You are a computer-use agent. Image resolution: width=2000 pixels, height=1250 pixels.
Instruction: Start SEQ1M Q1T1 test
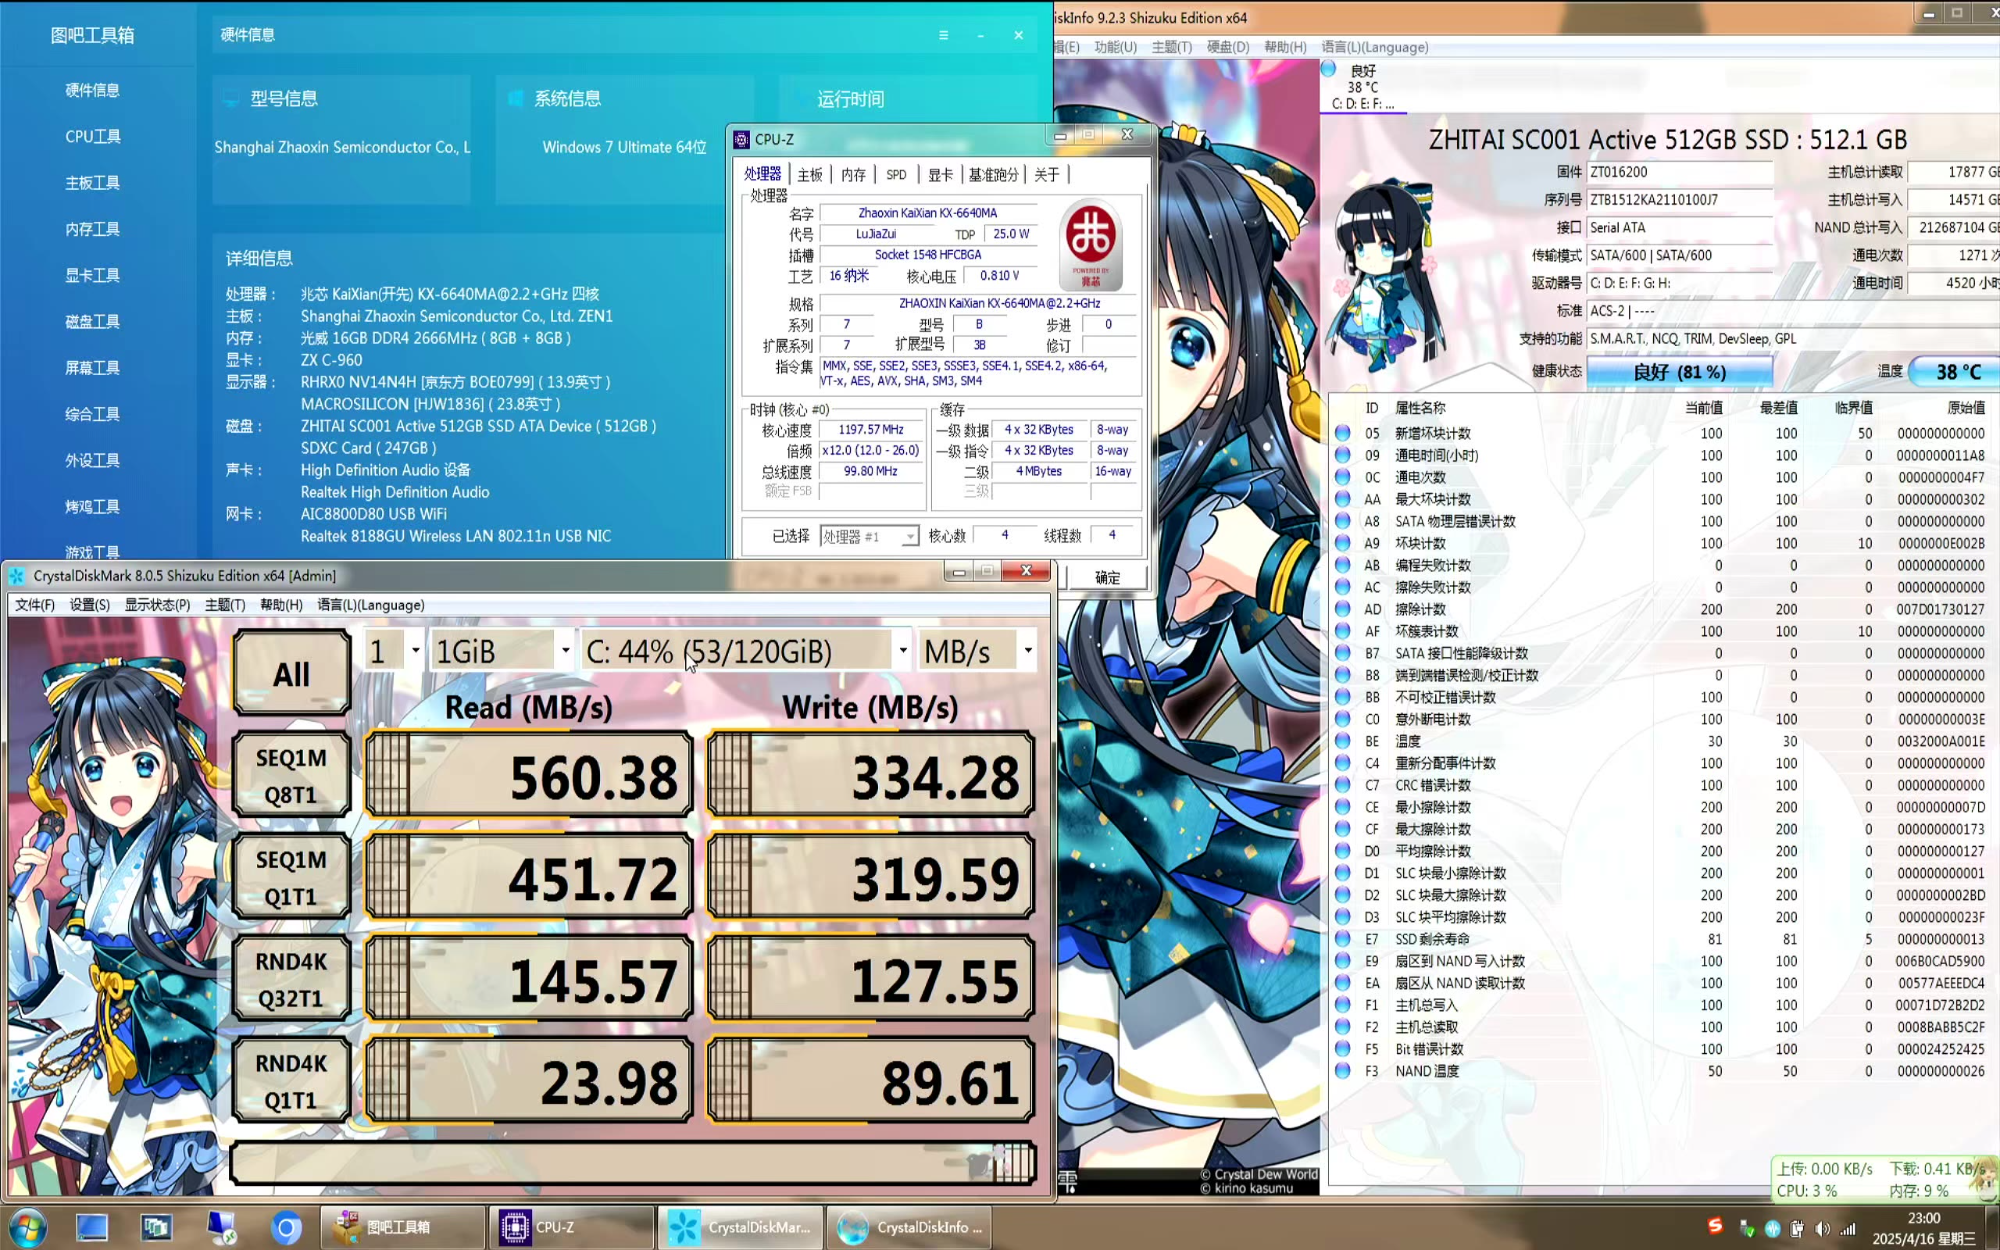(x=291, y=877)
